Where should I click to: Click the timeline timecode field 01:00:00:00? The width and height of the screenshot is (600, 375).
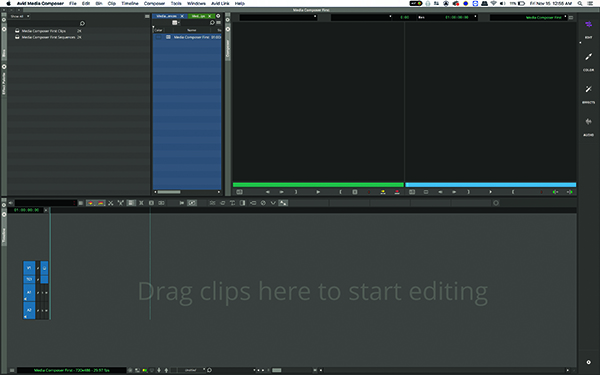tap(27, 210)
